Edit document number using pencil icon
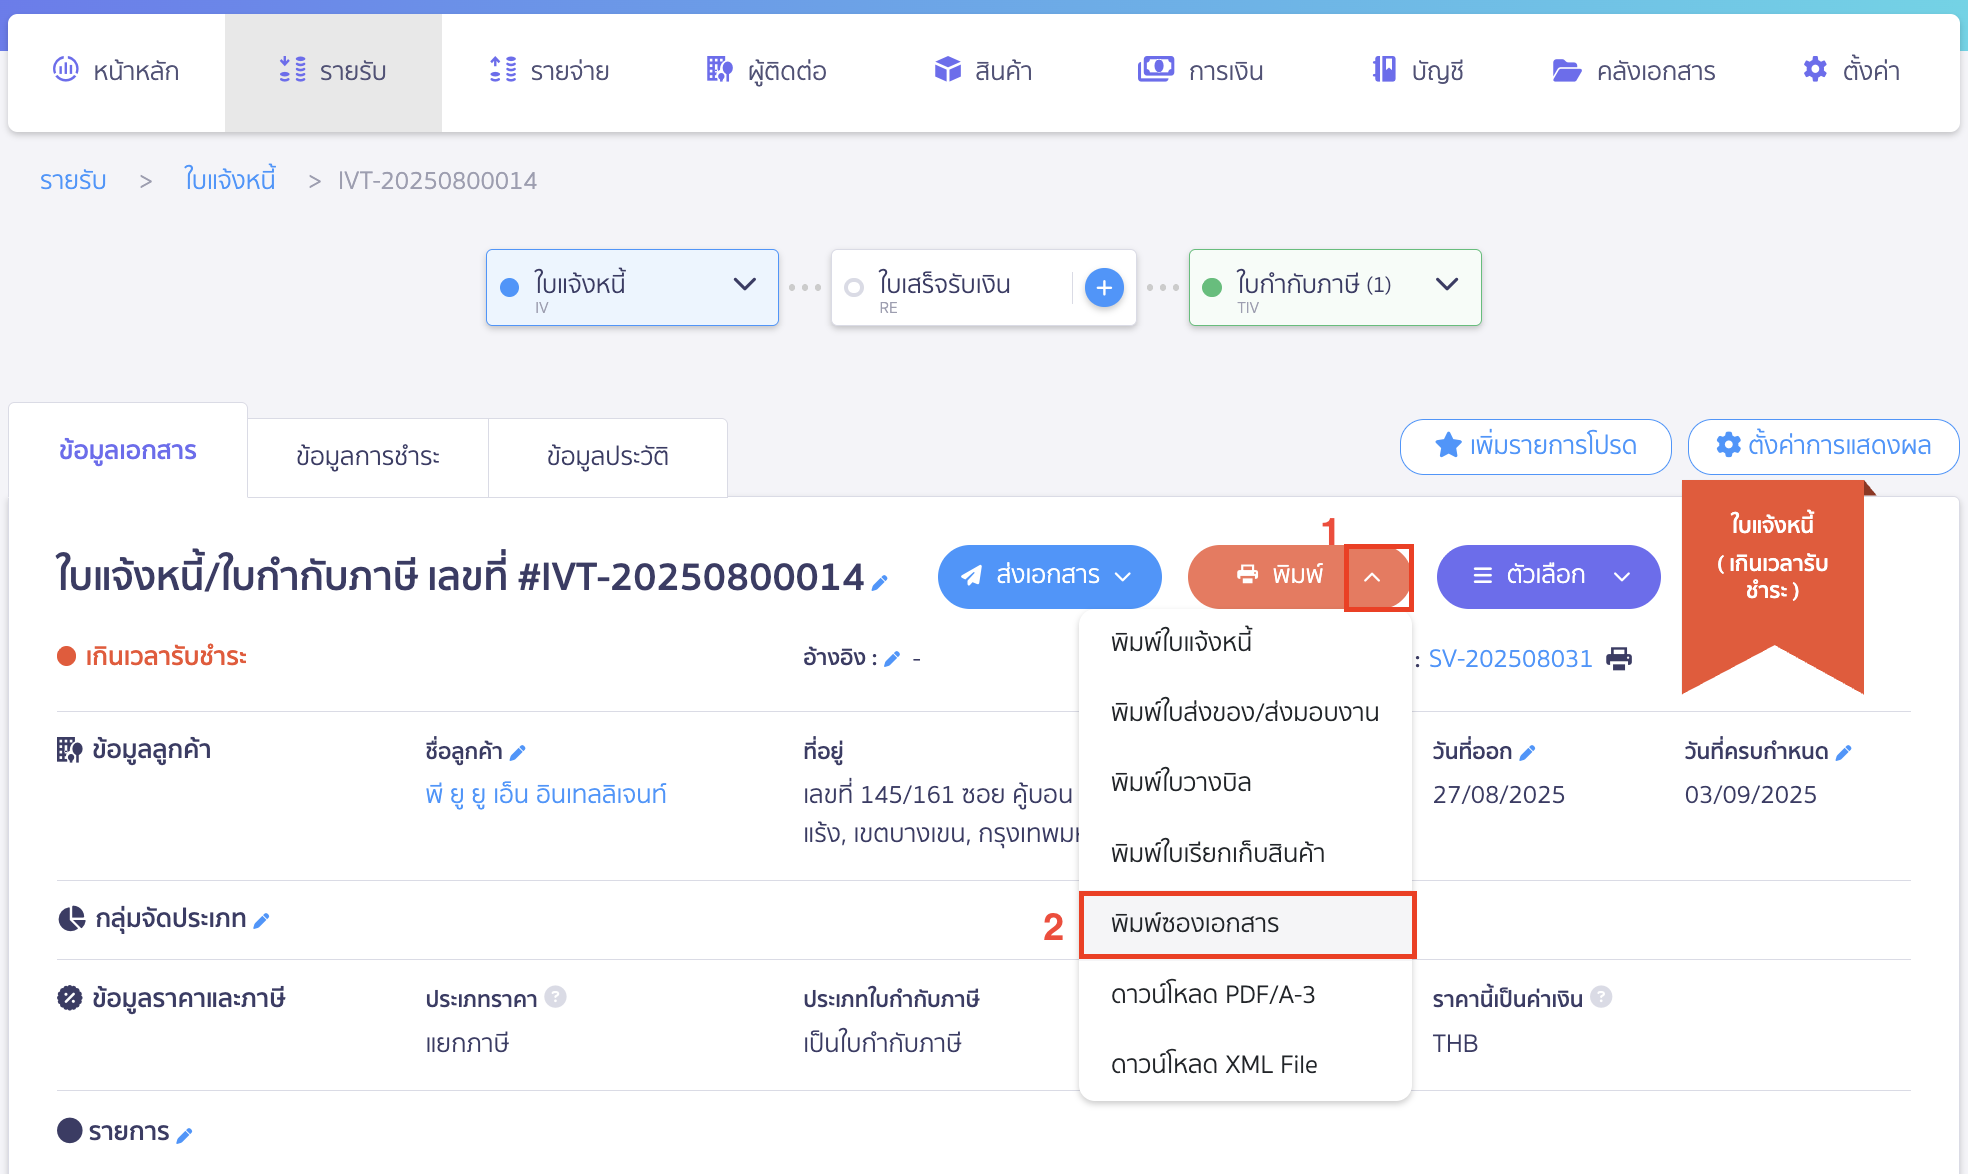Viewport: 1968px width, 1174px height. (880, 582)
